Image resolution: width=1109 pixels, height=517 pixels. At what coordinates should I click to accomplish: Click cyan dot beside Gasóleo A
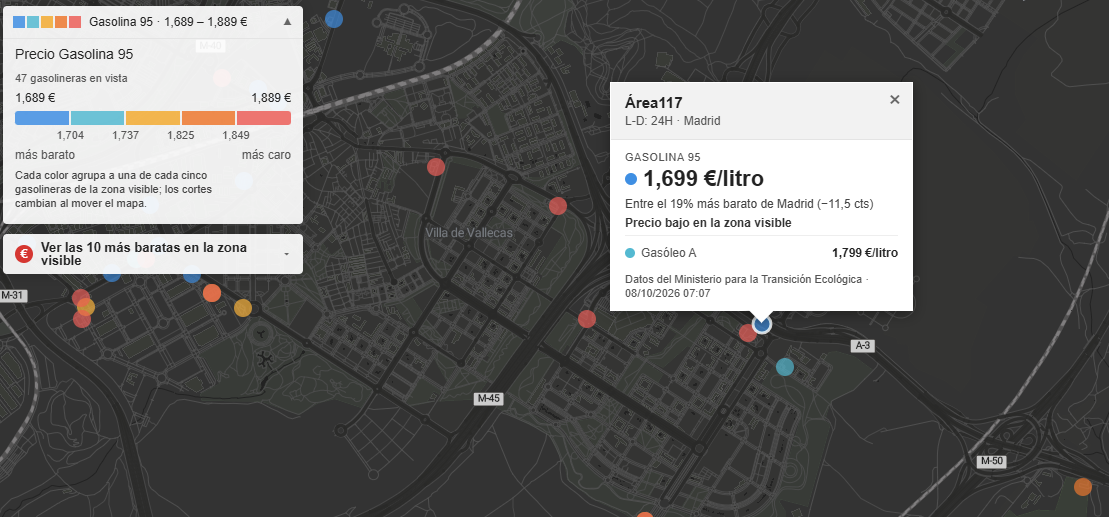(x=630, y=252)
